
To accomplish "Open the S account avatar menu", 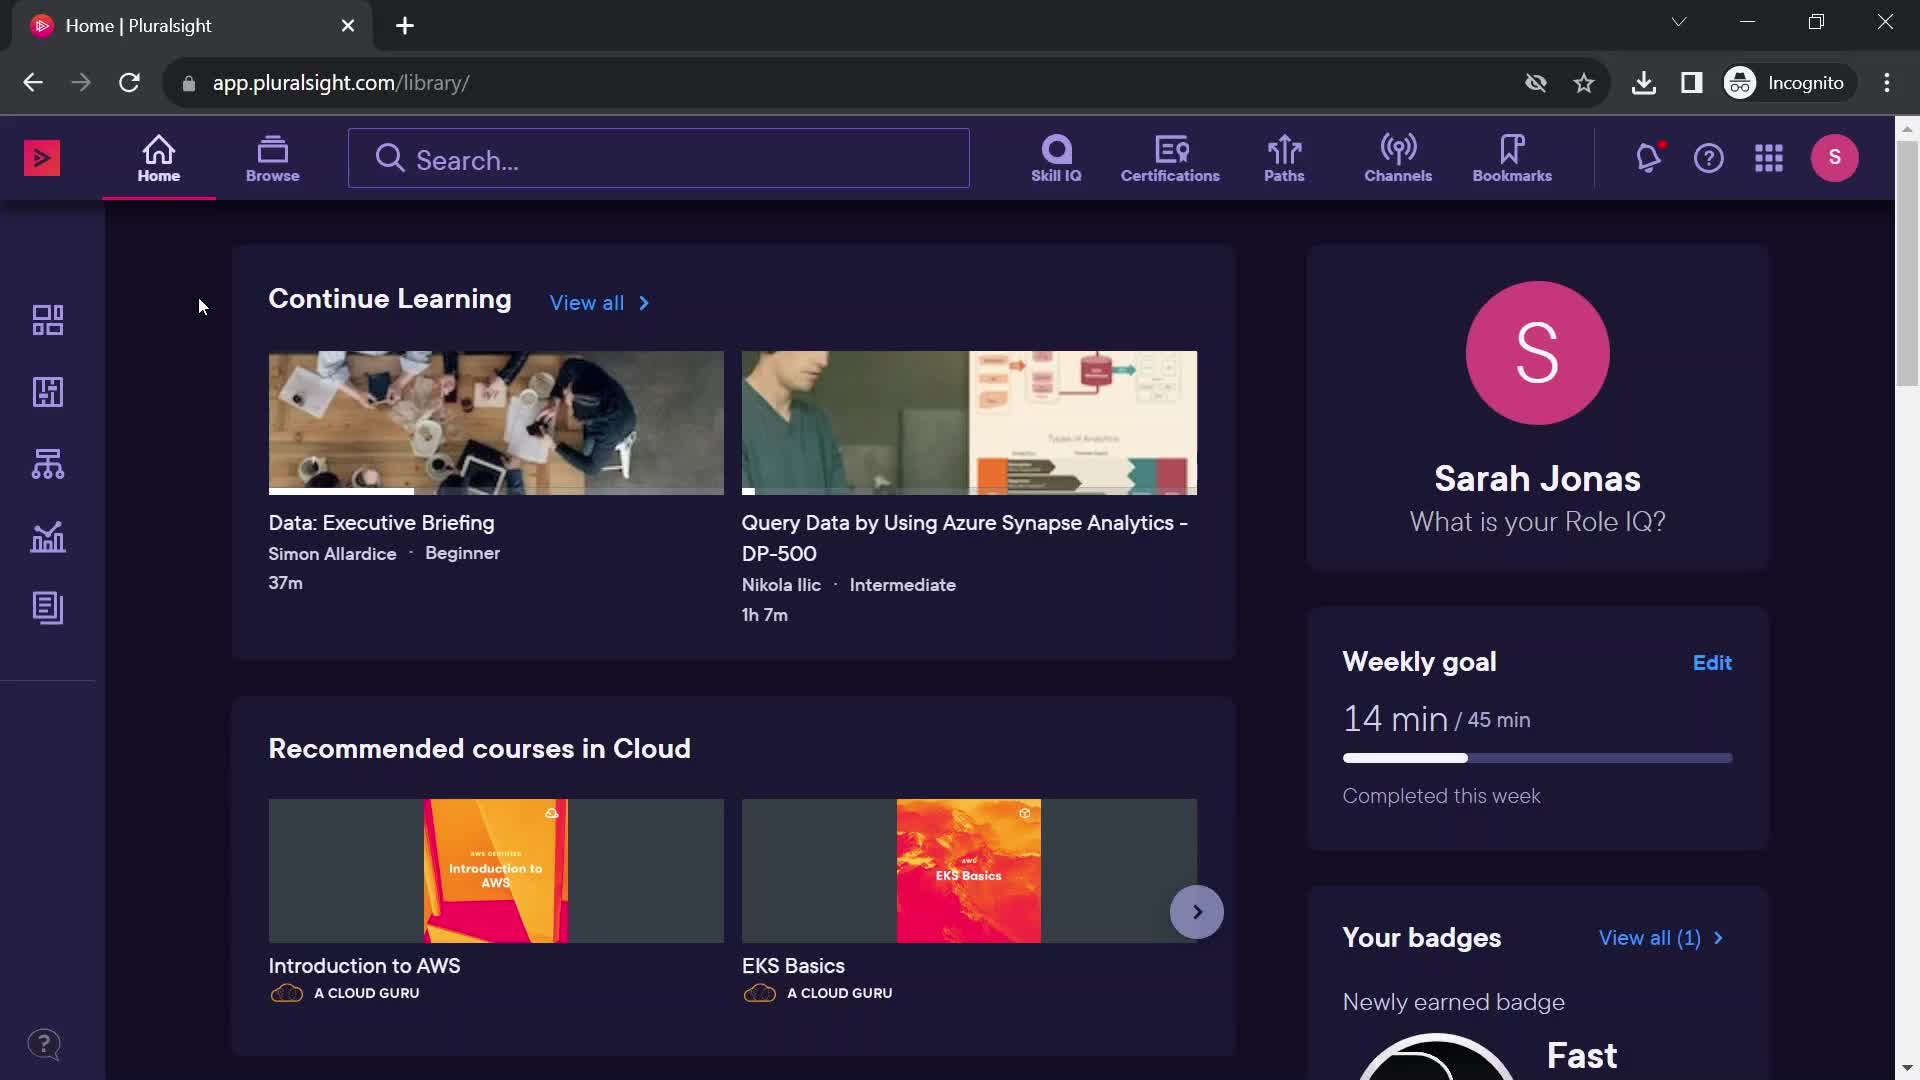I will coord(1835,158).
